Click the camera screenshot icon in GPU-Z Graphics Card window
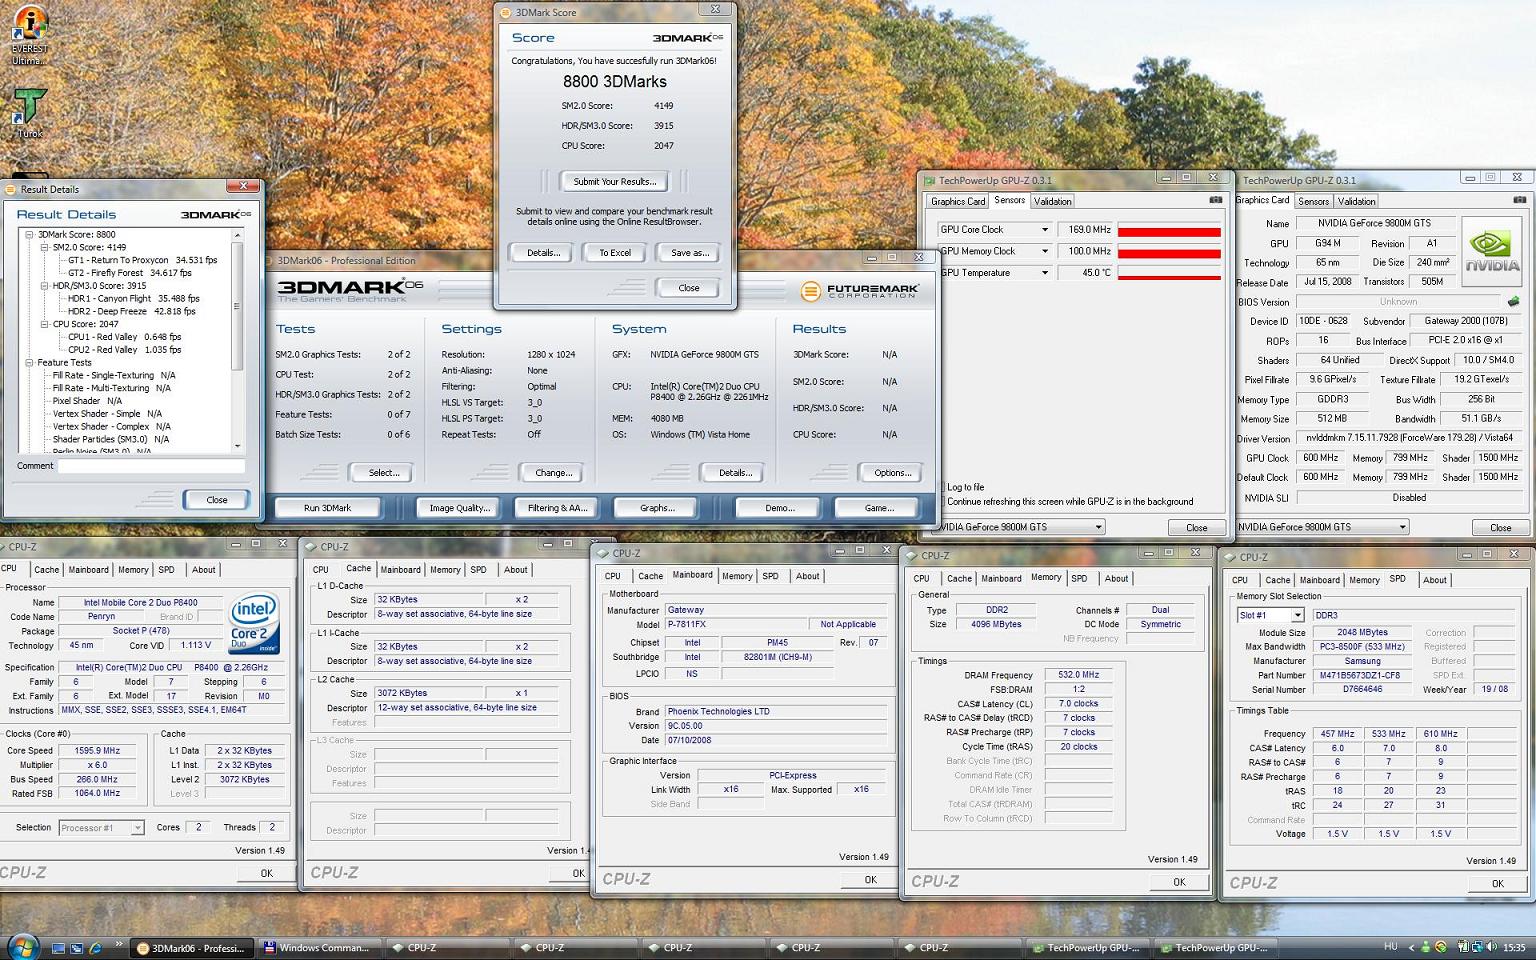 (1519, 200)
